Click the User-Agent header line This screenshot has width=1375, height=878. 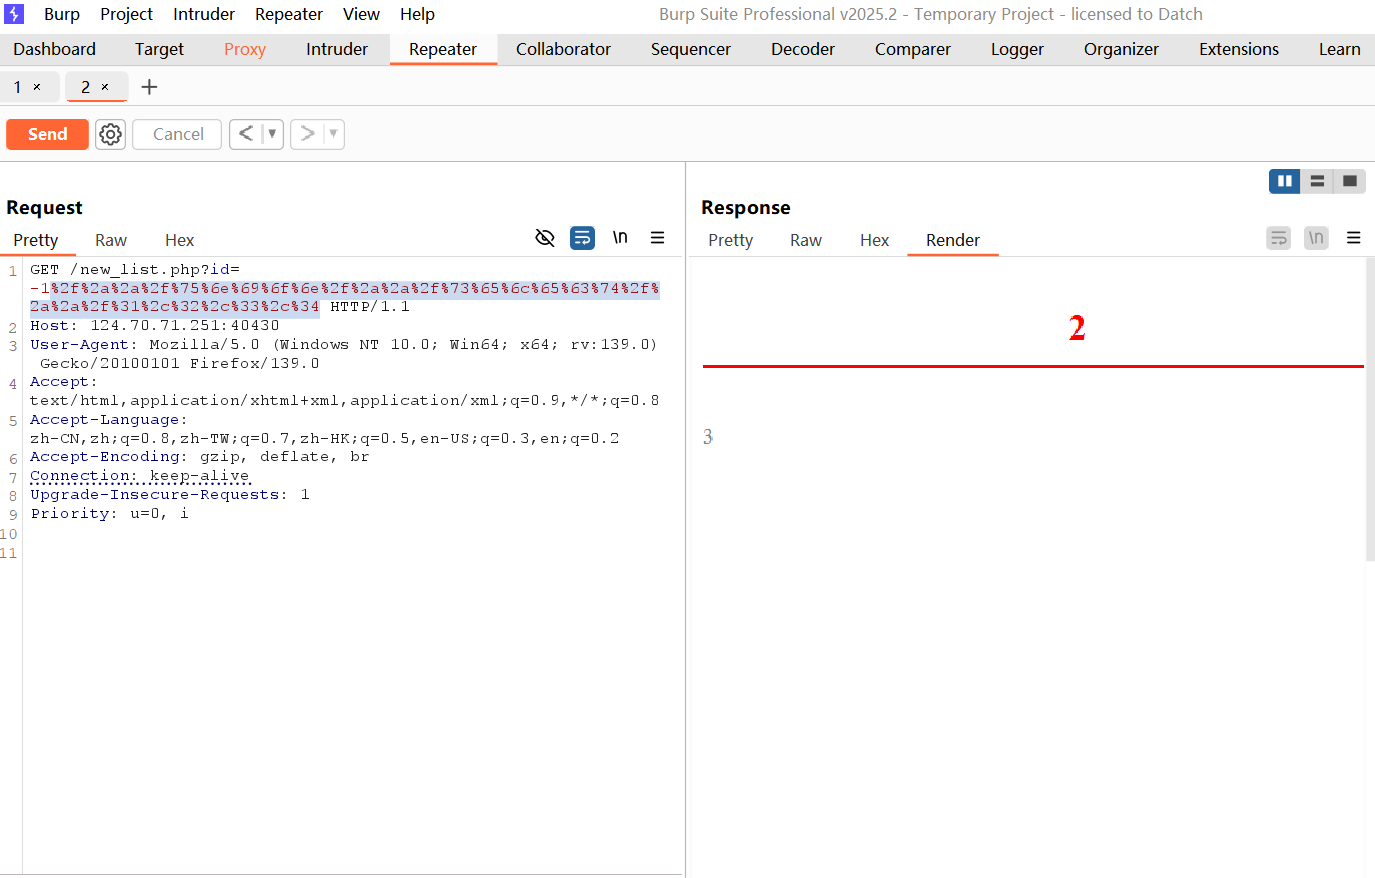point(344,354)
